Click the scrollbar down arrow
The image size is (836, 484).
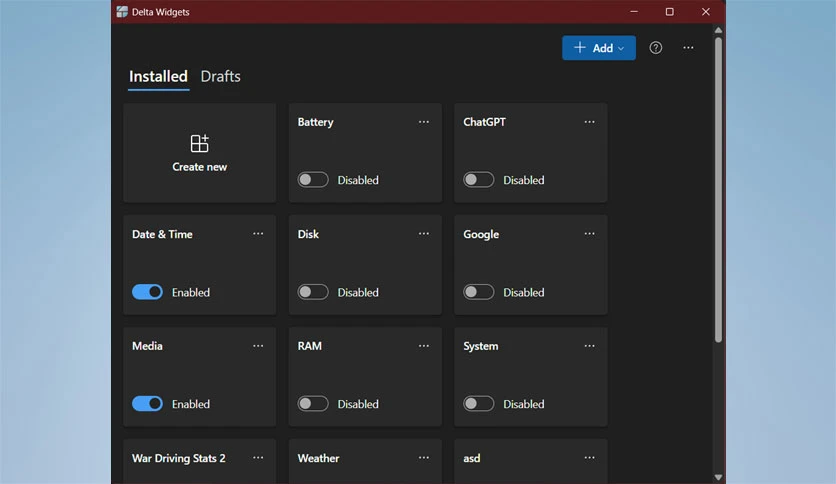(x=718, y=477)
